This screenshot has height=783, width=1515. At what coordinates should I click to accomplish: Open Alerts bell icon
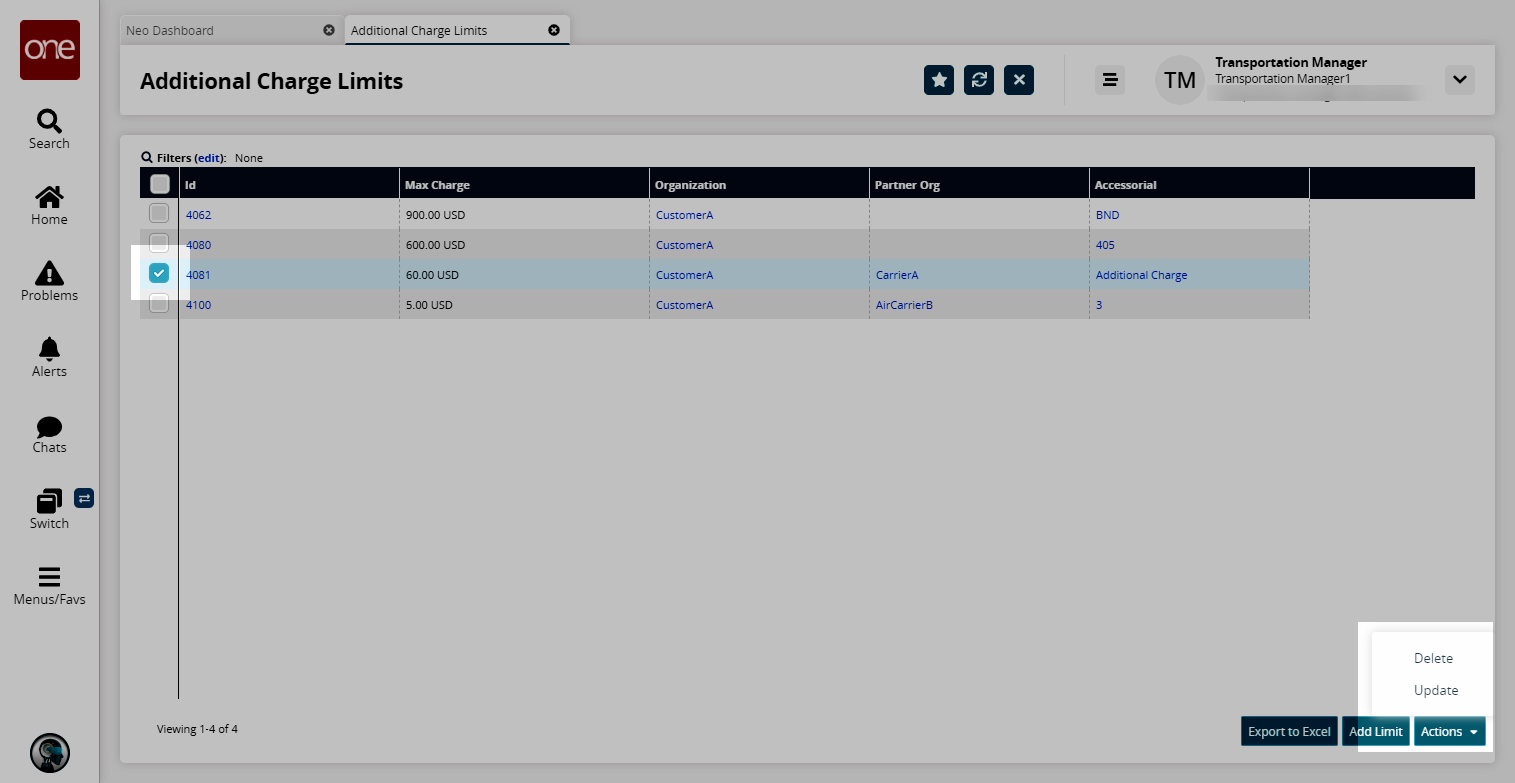click(49, 349)
